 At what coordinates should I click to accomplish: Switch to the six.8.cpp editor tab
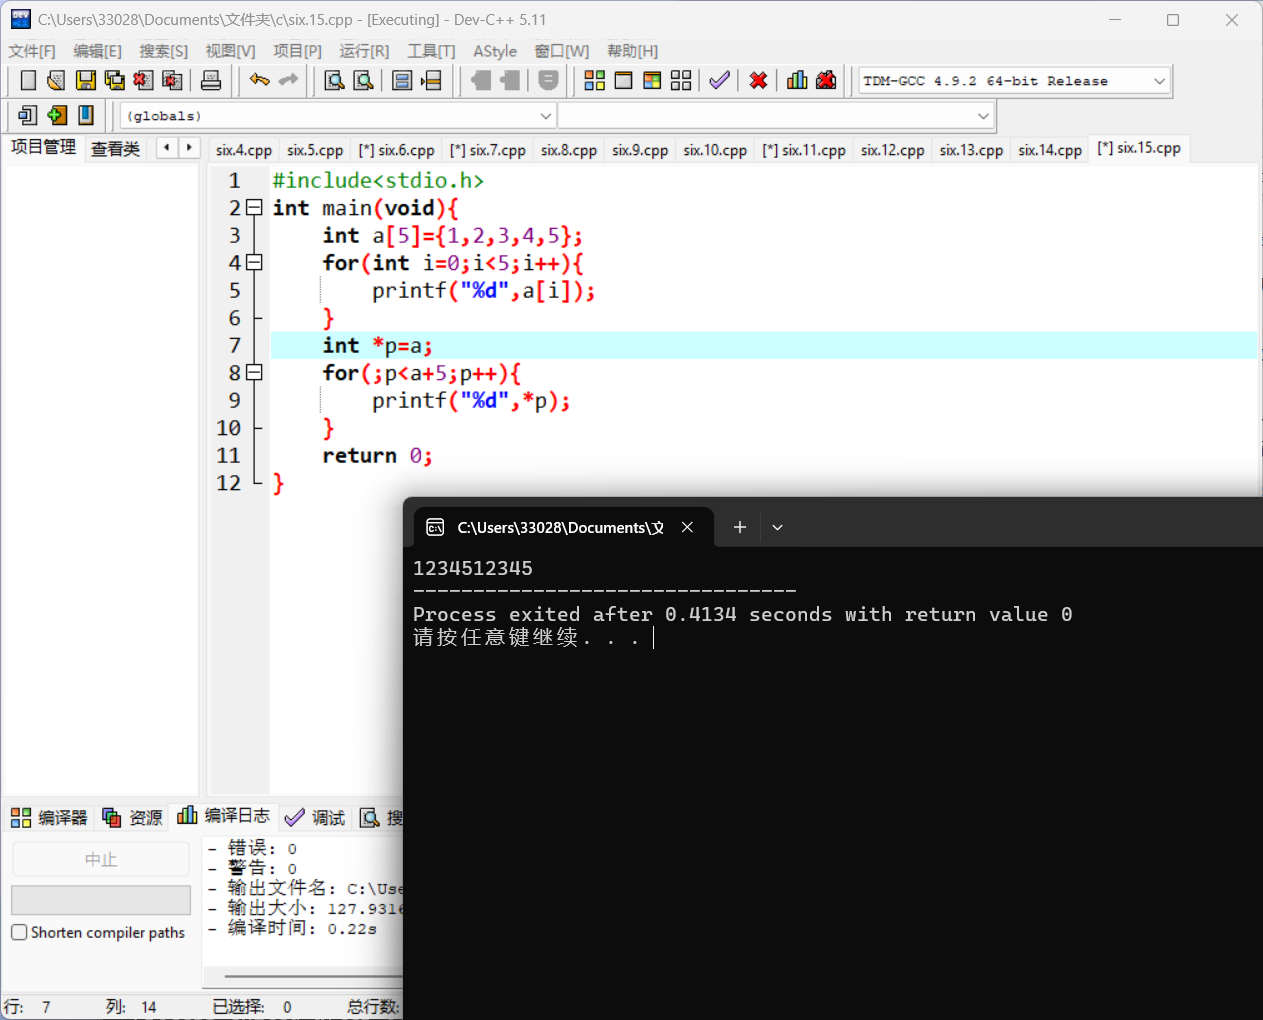click(569, 150)
